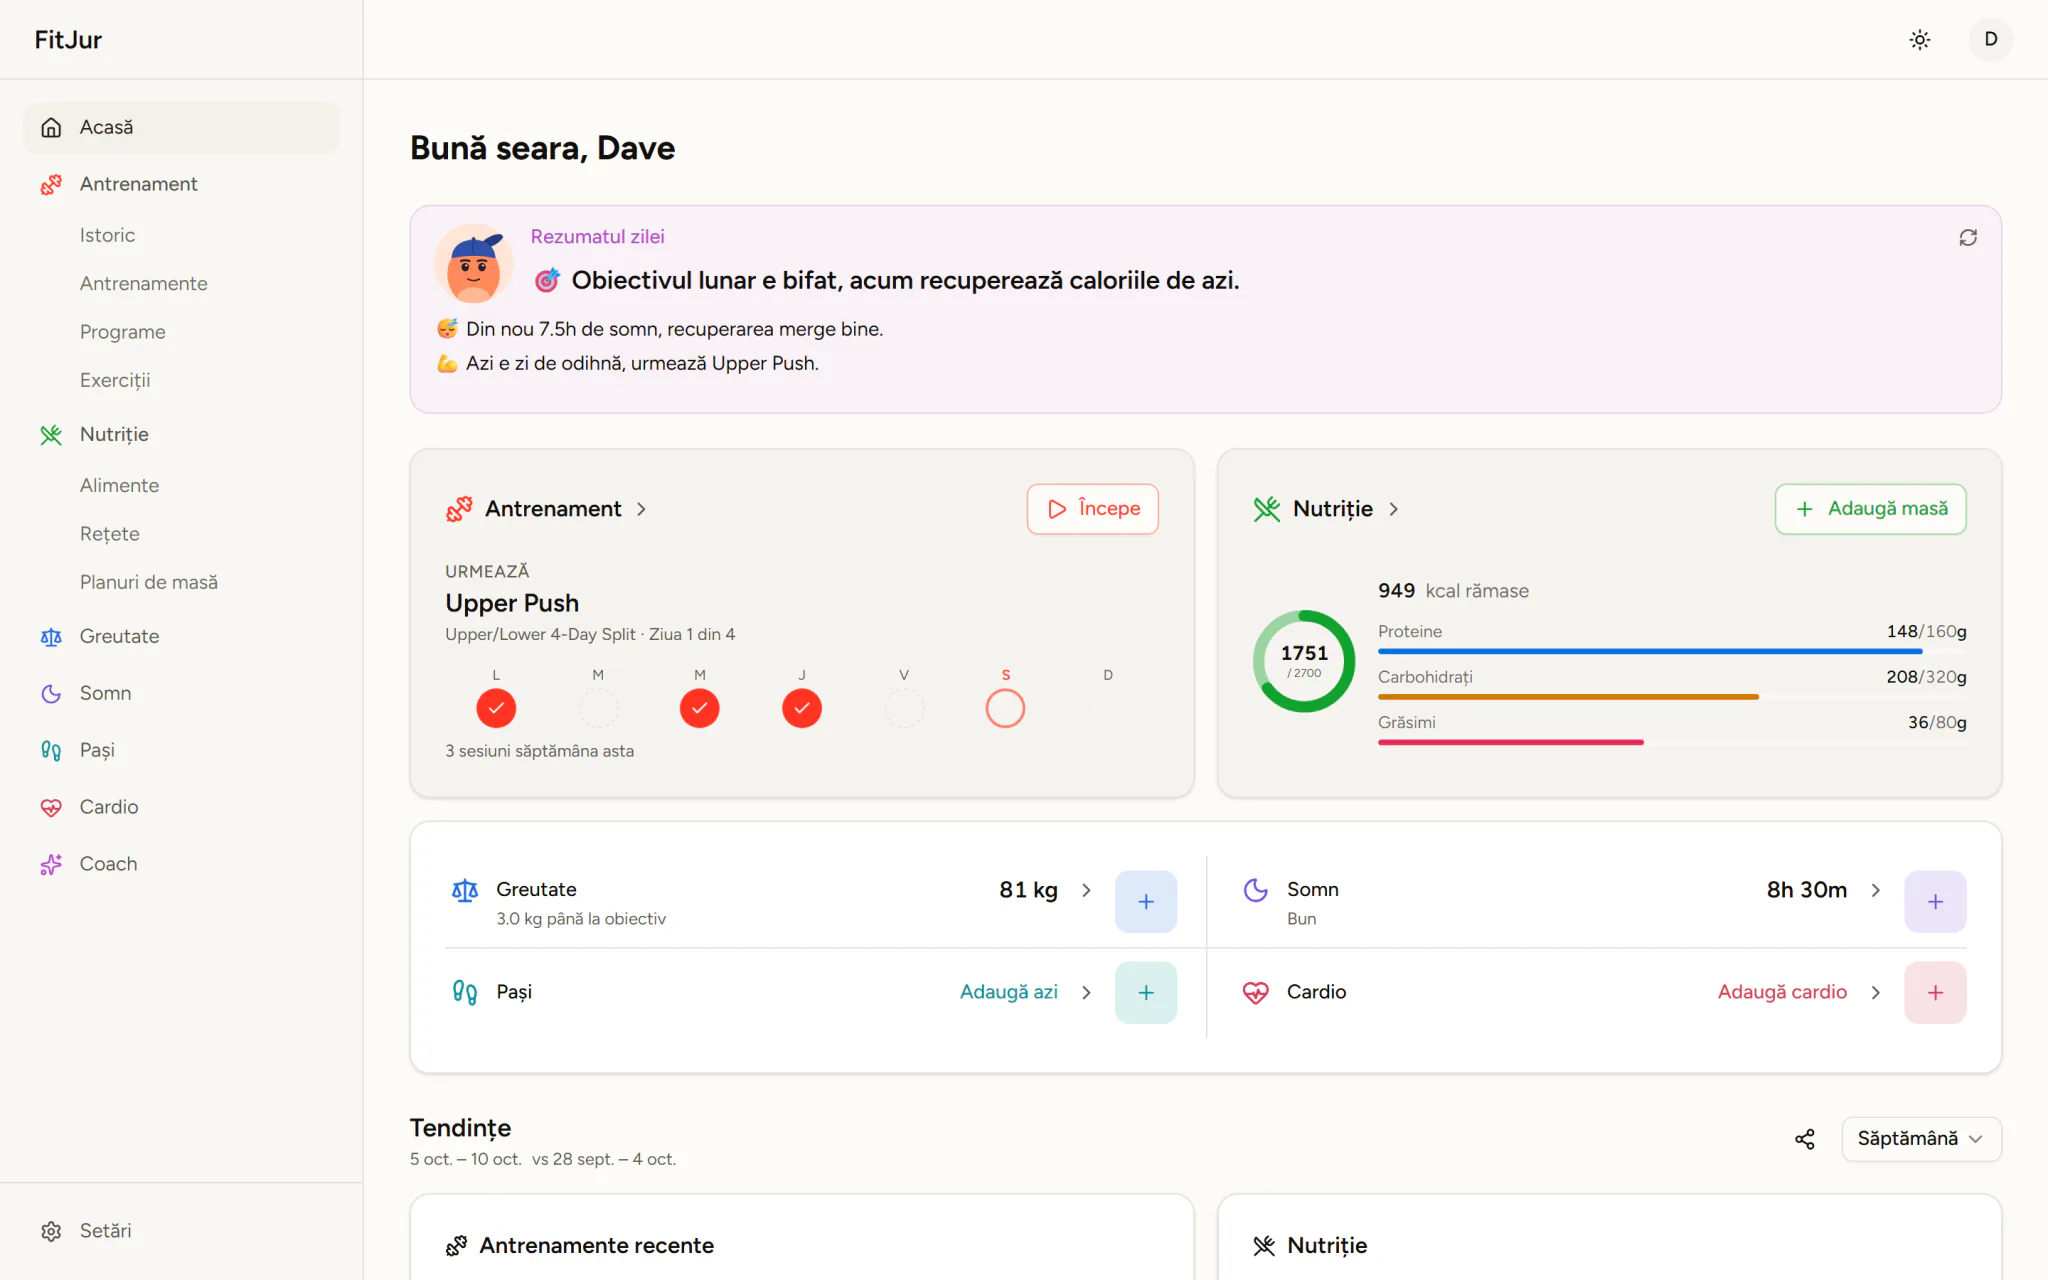This screenshot has width=2048, height=1280.
Task: Open sleep details via 8h 30m chevron
Action: point(1875,890)
